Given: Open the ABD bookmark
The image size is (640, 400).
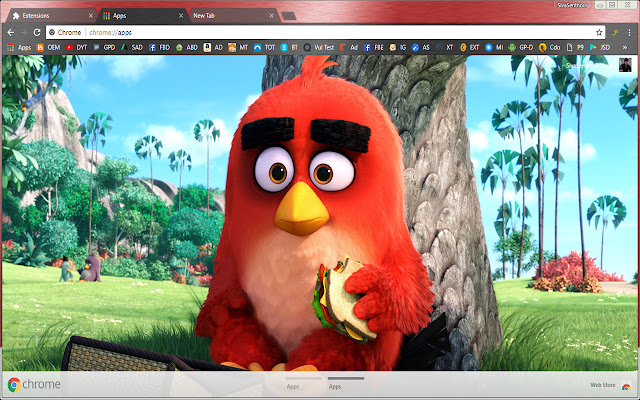Looking at the screenshot, I should (x=187, y=47).
